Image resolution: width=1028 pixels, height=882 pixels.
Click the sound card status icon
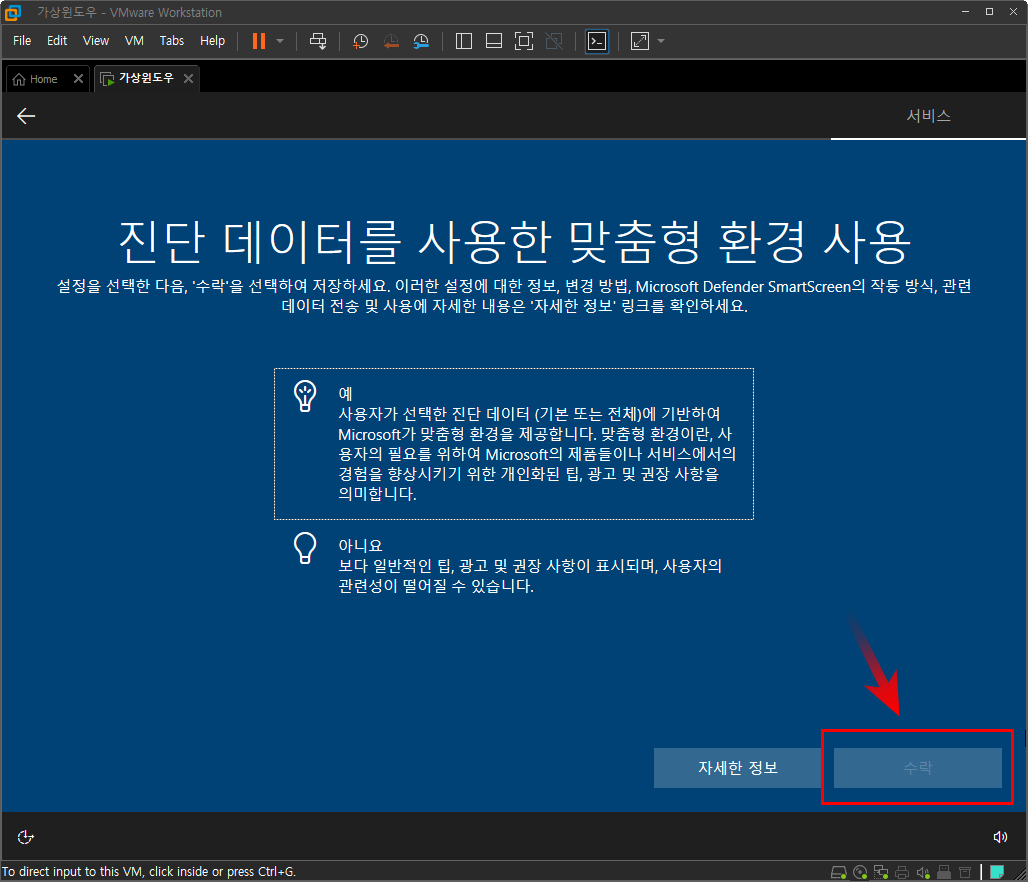(x=923, y=872)
